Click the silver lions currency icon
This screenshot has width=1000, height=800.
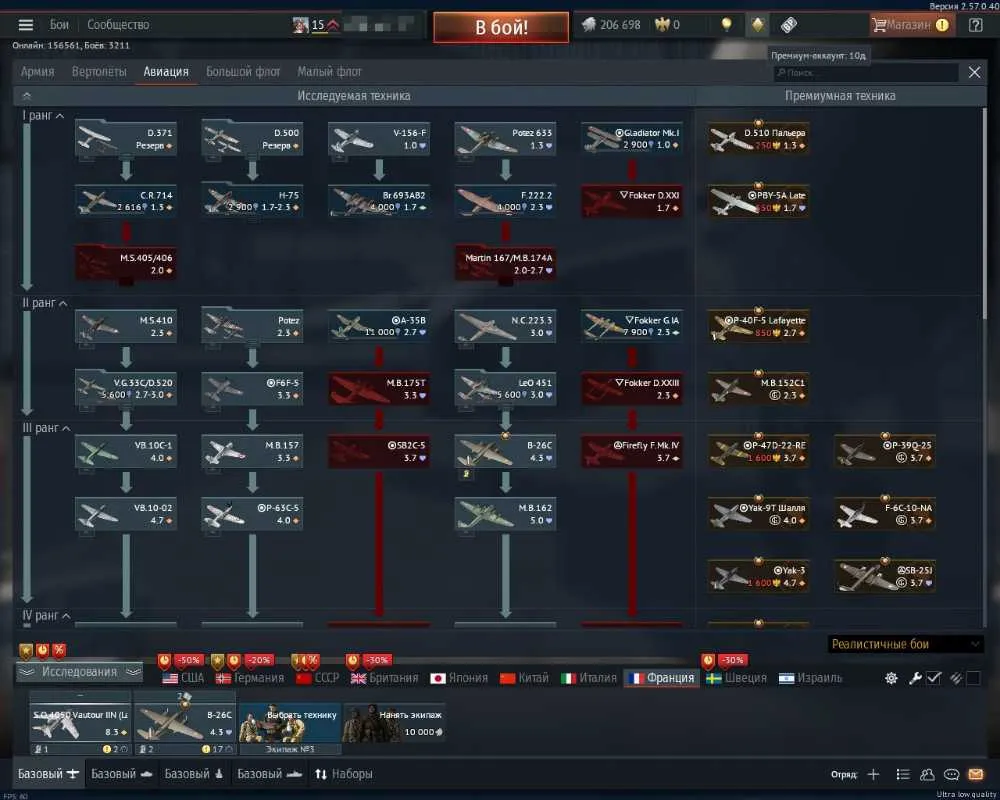click(x=589, y=25)
